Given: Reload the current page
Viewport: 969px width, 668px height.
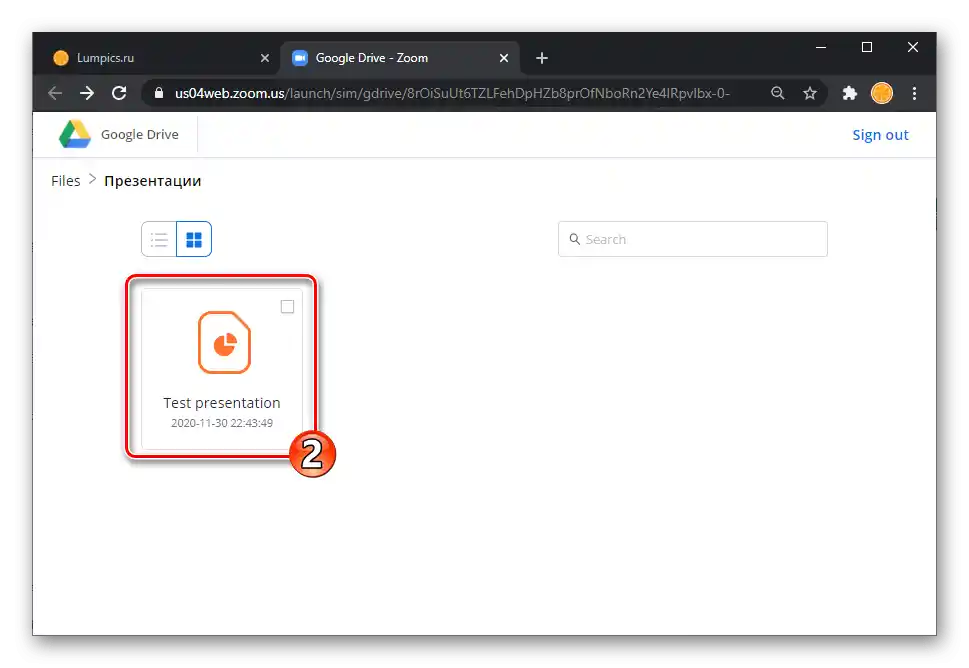Looking at the screenshot, I should point(119,93).
